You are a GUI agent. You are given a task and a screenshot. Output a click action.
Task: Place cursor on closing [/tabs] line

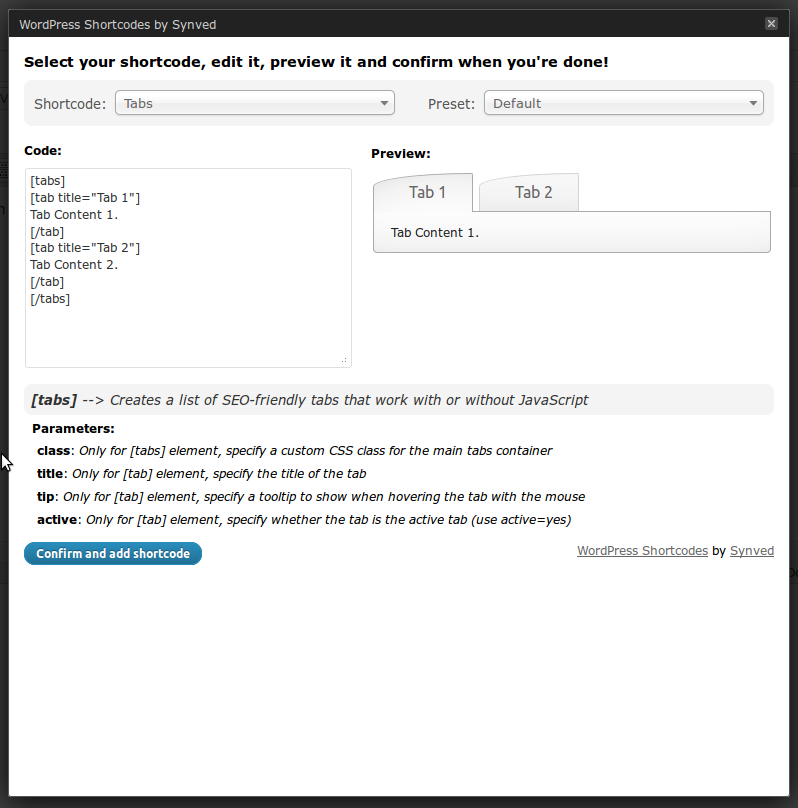[x=50, y=299]
